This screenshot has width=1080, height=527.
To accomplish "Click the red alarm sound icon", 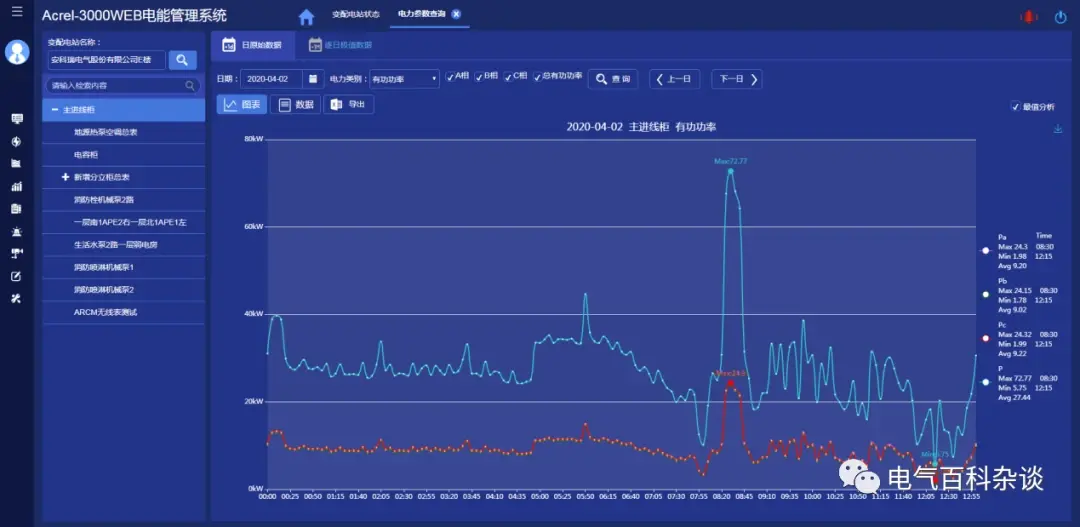I will pos(1028,17).
